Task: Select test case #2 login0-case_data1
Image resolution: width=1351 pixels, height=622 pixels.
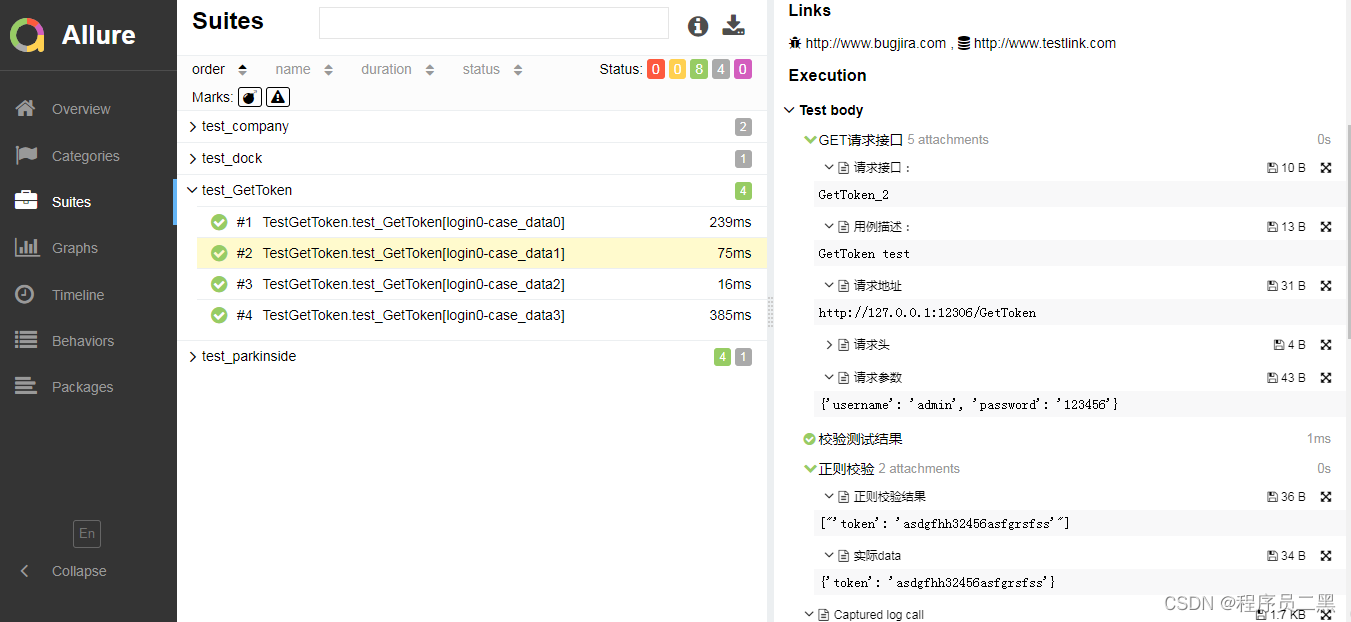Action: (482, 253)
